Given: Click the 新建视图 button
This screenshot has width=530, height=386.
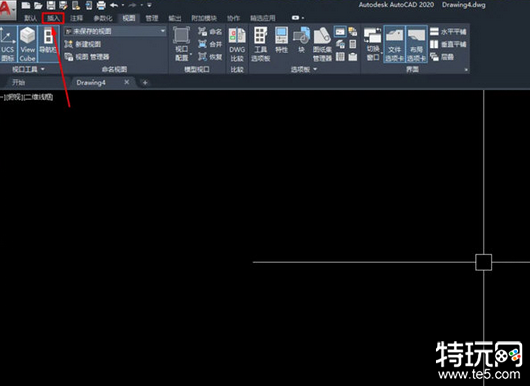Looking at the screenshot, I should click(x=83, y=44).
